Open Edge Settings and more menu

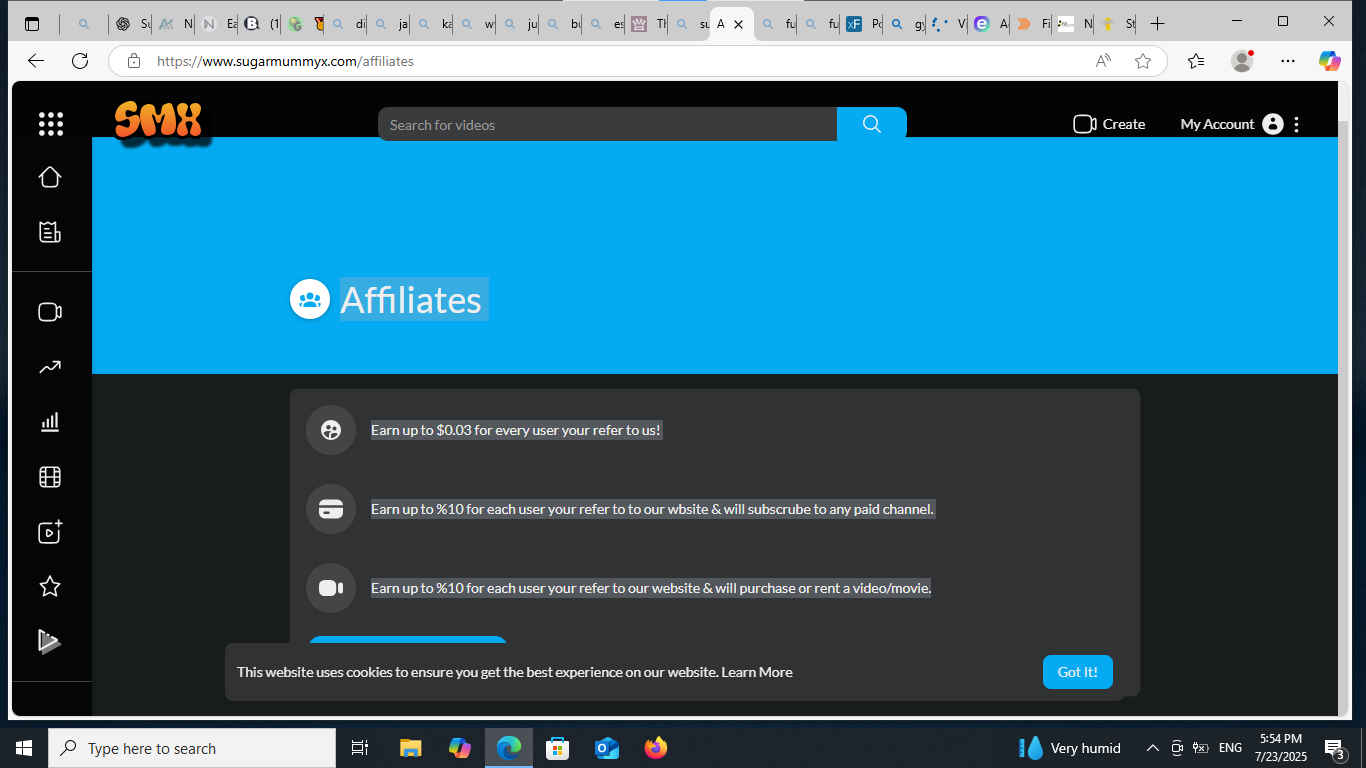click(1288, 61)
